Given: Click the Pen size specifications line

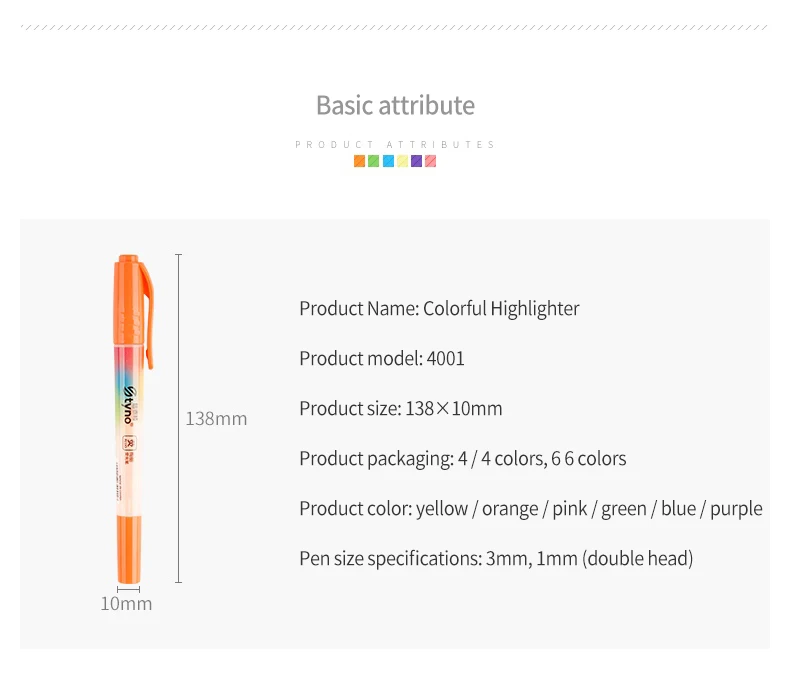Looking at the screenshot, I should (496, 559).
